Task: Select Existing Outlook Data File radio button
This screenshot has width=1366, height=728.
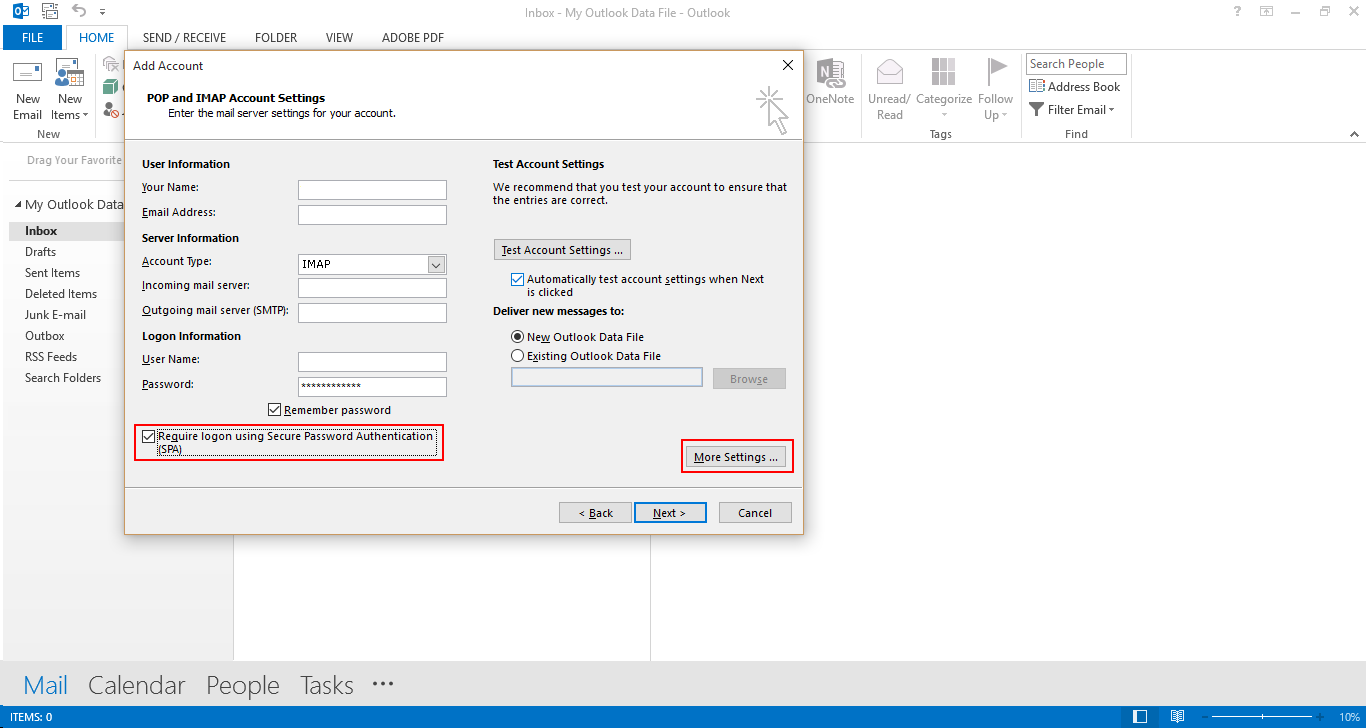Action: click(x=517, y=356)
